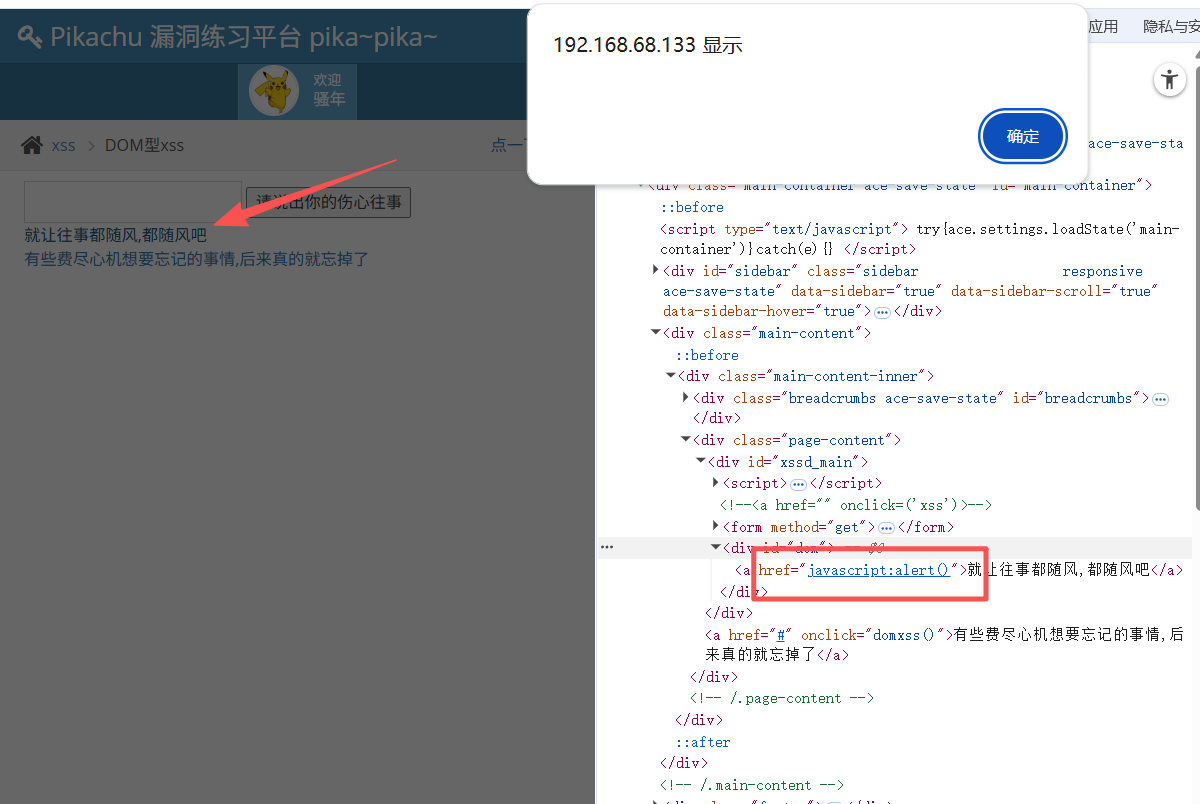
Task: Collapse the page-content div node
Action: (x=686, y=440)
